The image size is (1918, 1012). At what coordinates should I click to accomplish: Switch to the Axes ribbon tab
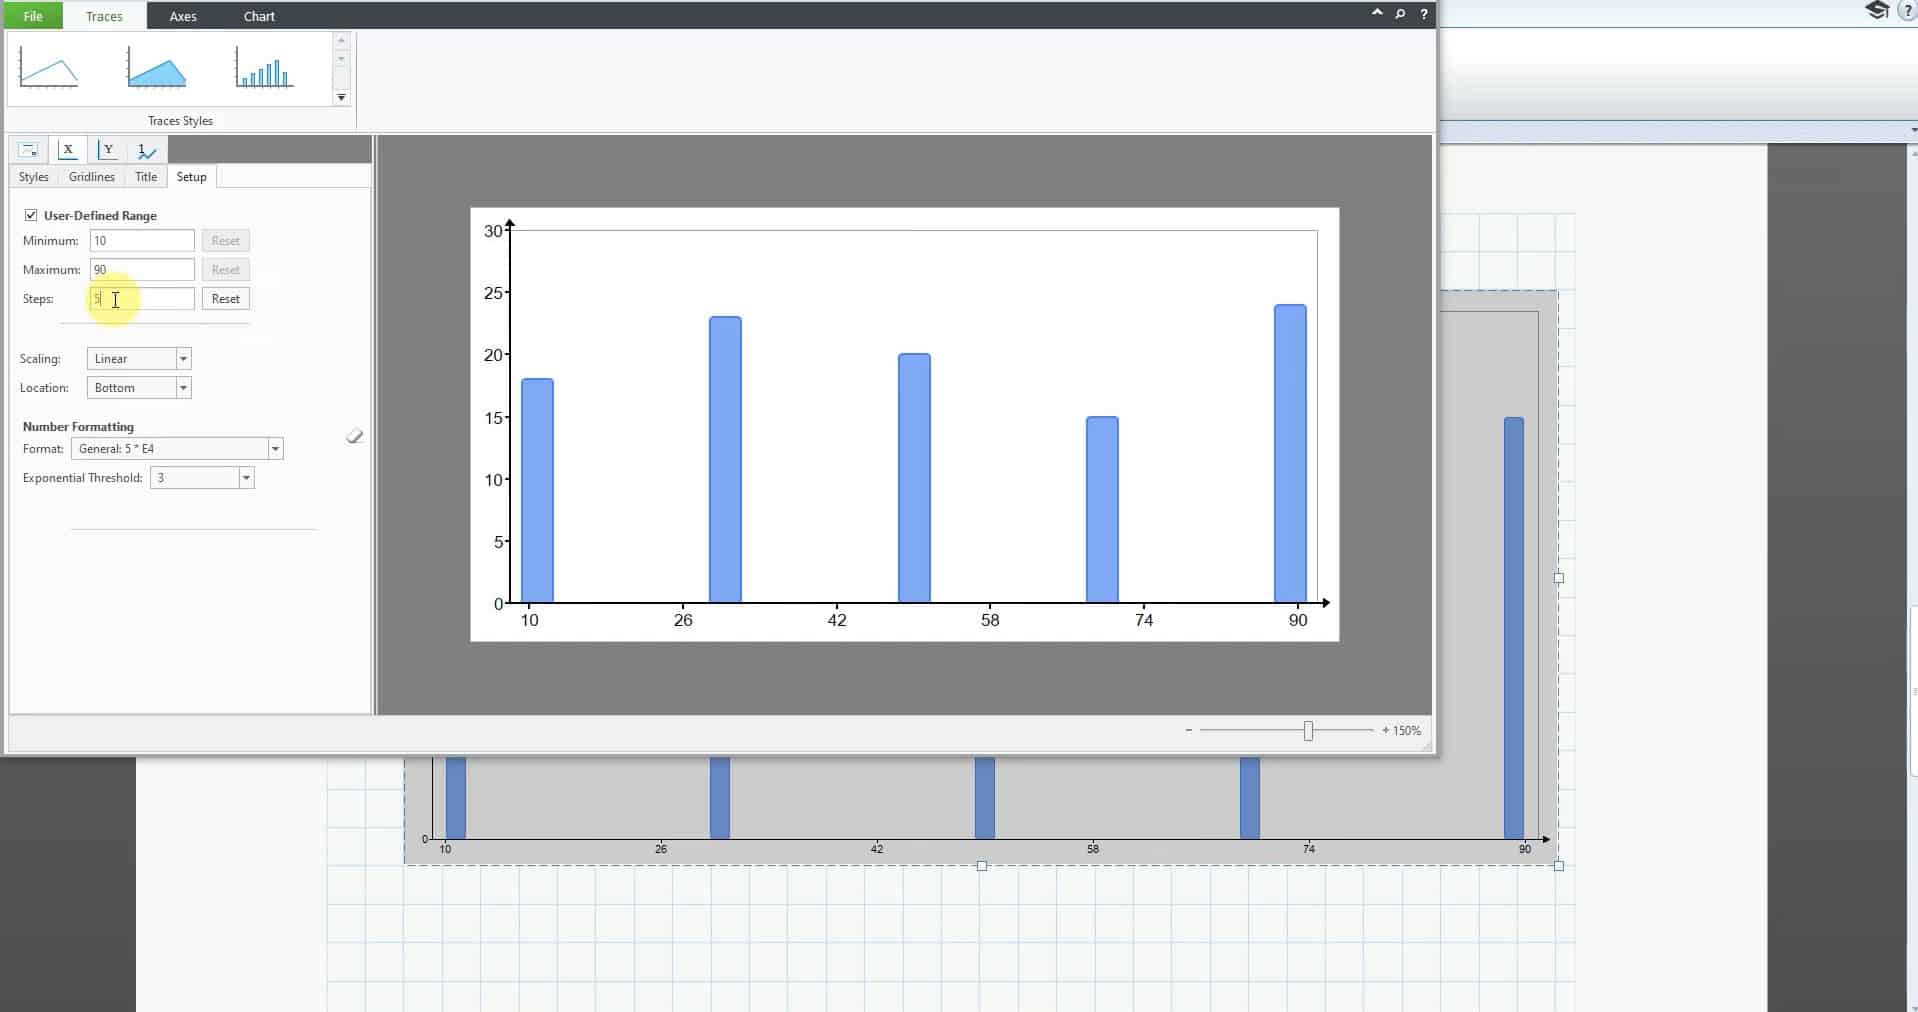coord(183,16)
